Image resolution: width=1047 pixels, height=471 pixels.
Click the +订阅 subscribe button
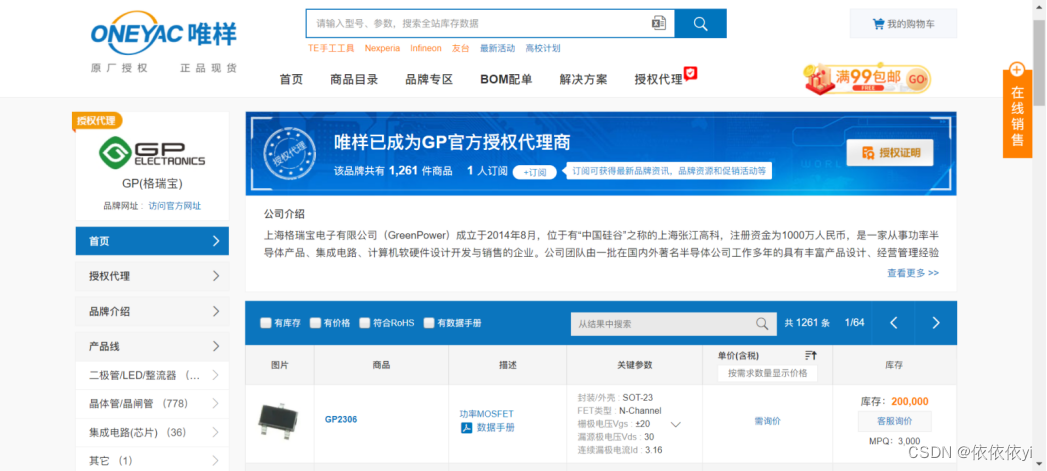point(535,172)
